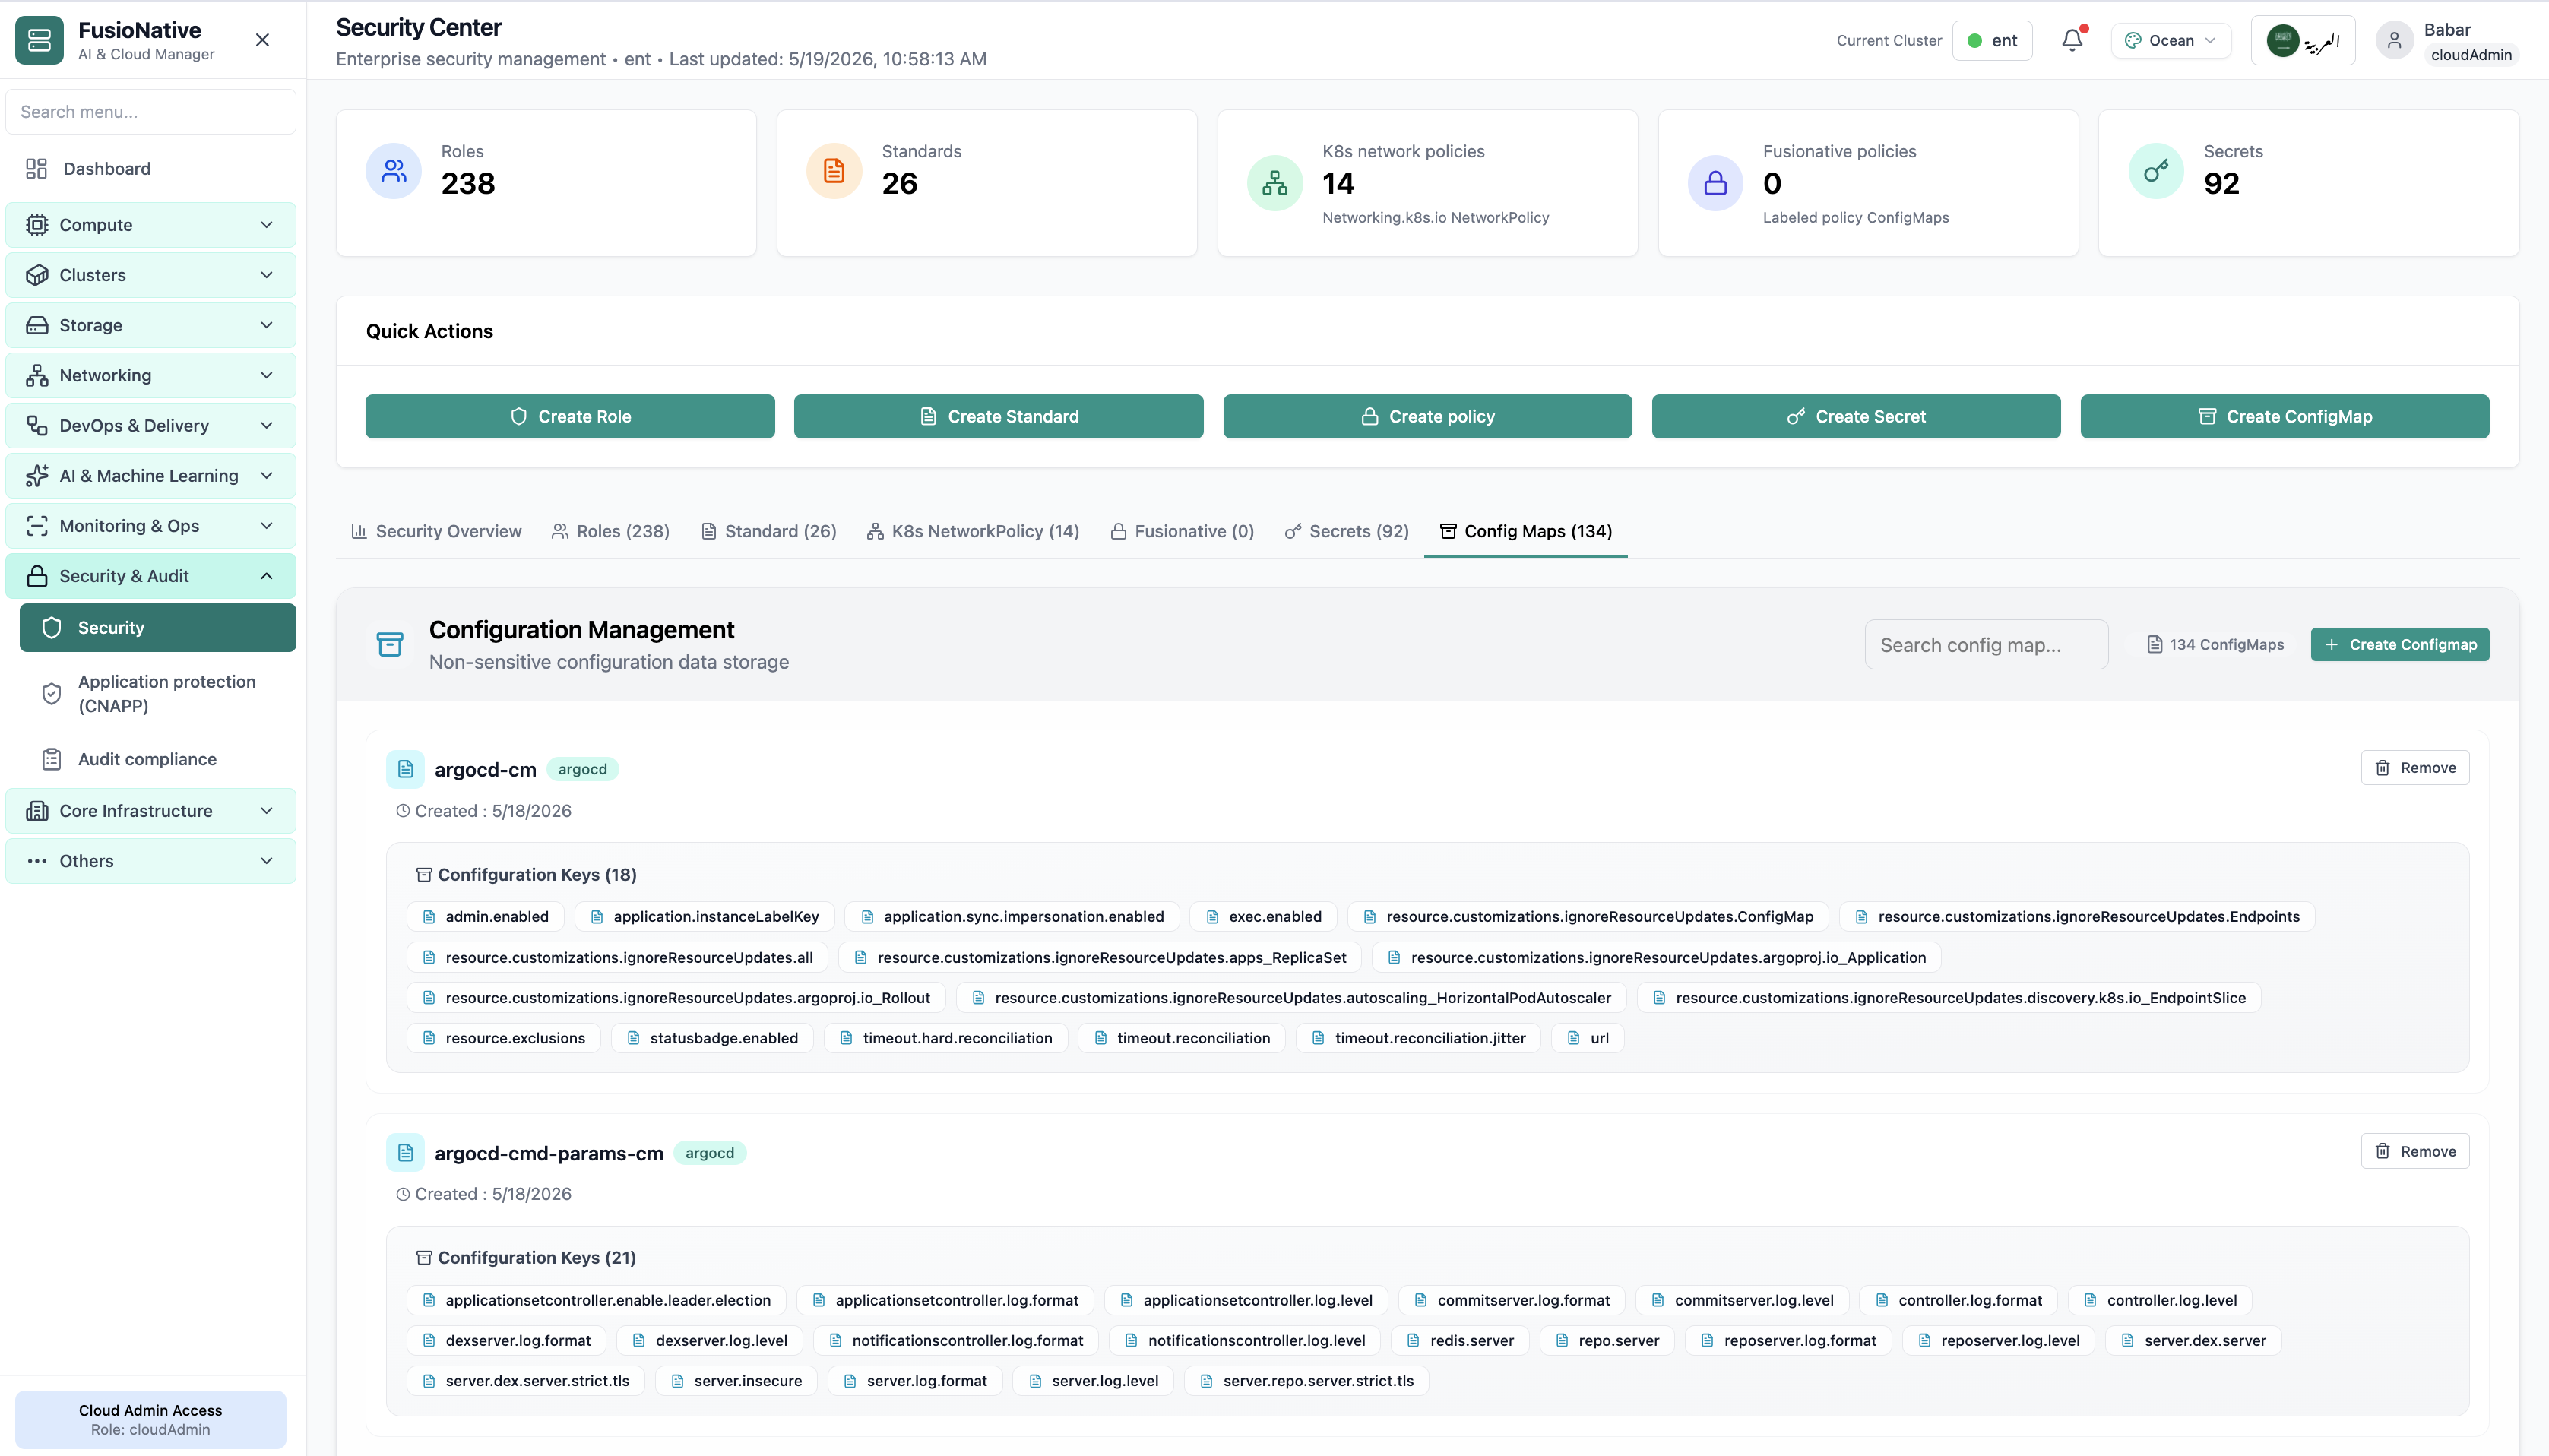Image resolution: width=2549 pixels, height=1456 pixels.
Task: Expand the Core Infrastructure menu
Action: [x=151, y=811]
